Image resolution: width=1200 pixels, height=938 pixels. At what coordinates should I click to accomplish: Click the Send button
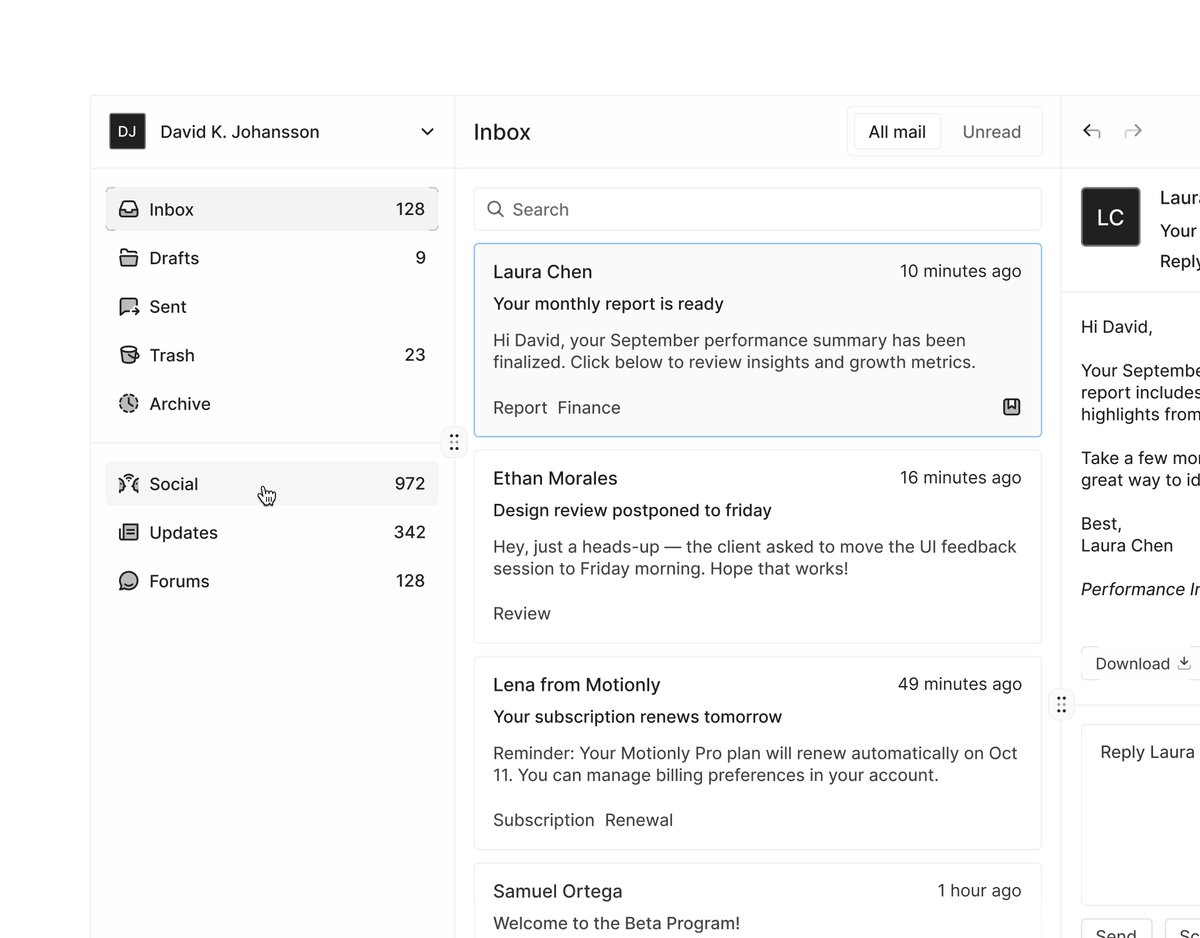tap(1116, 929)
